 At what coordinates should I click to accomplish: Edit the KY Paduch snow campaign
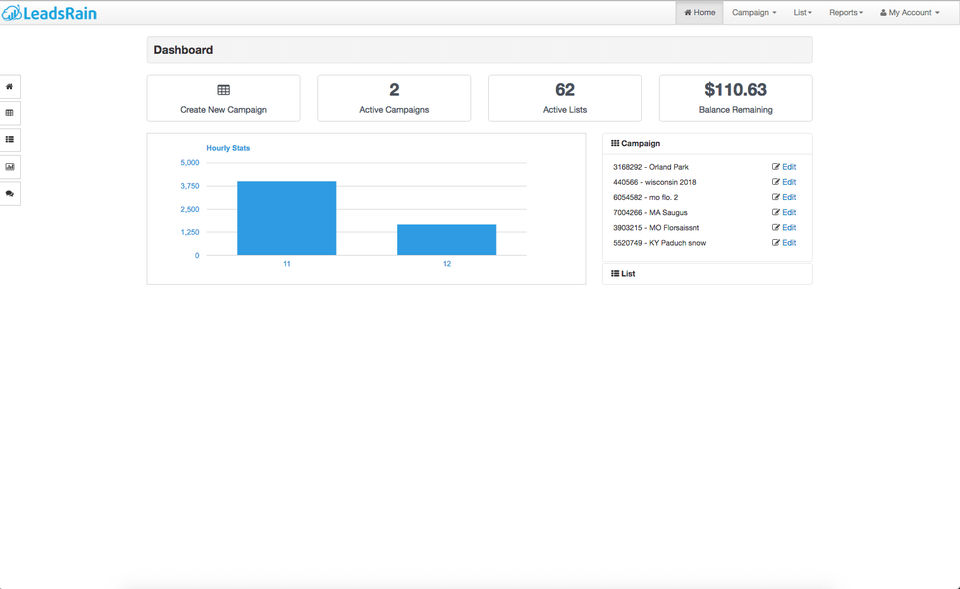click(784, 242)
